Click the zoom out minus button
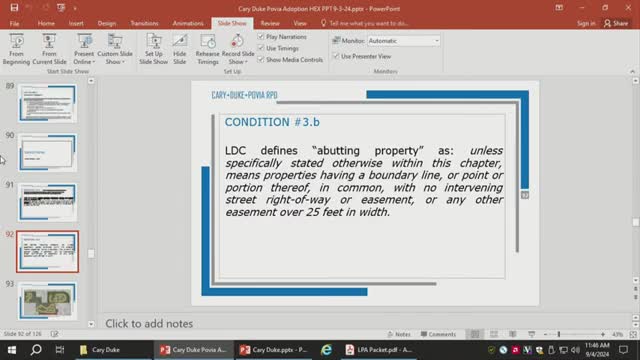Image resolution: width=640 pixels, height=360 pixels. coord(545,334)
